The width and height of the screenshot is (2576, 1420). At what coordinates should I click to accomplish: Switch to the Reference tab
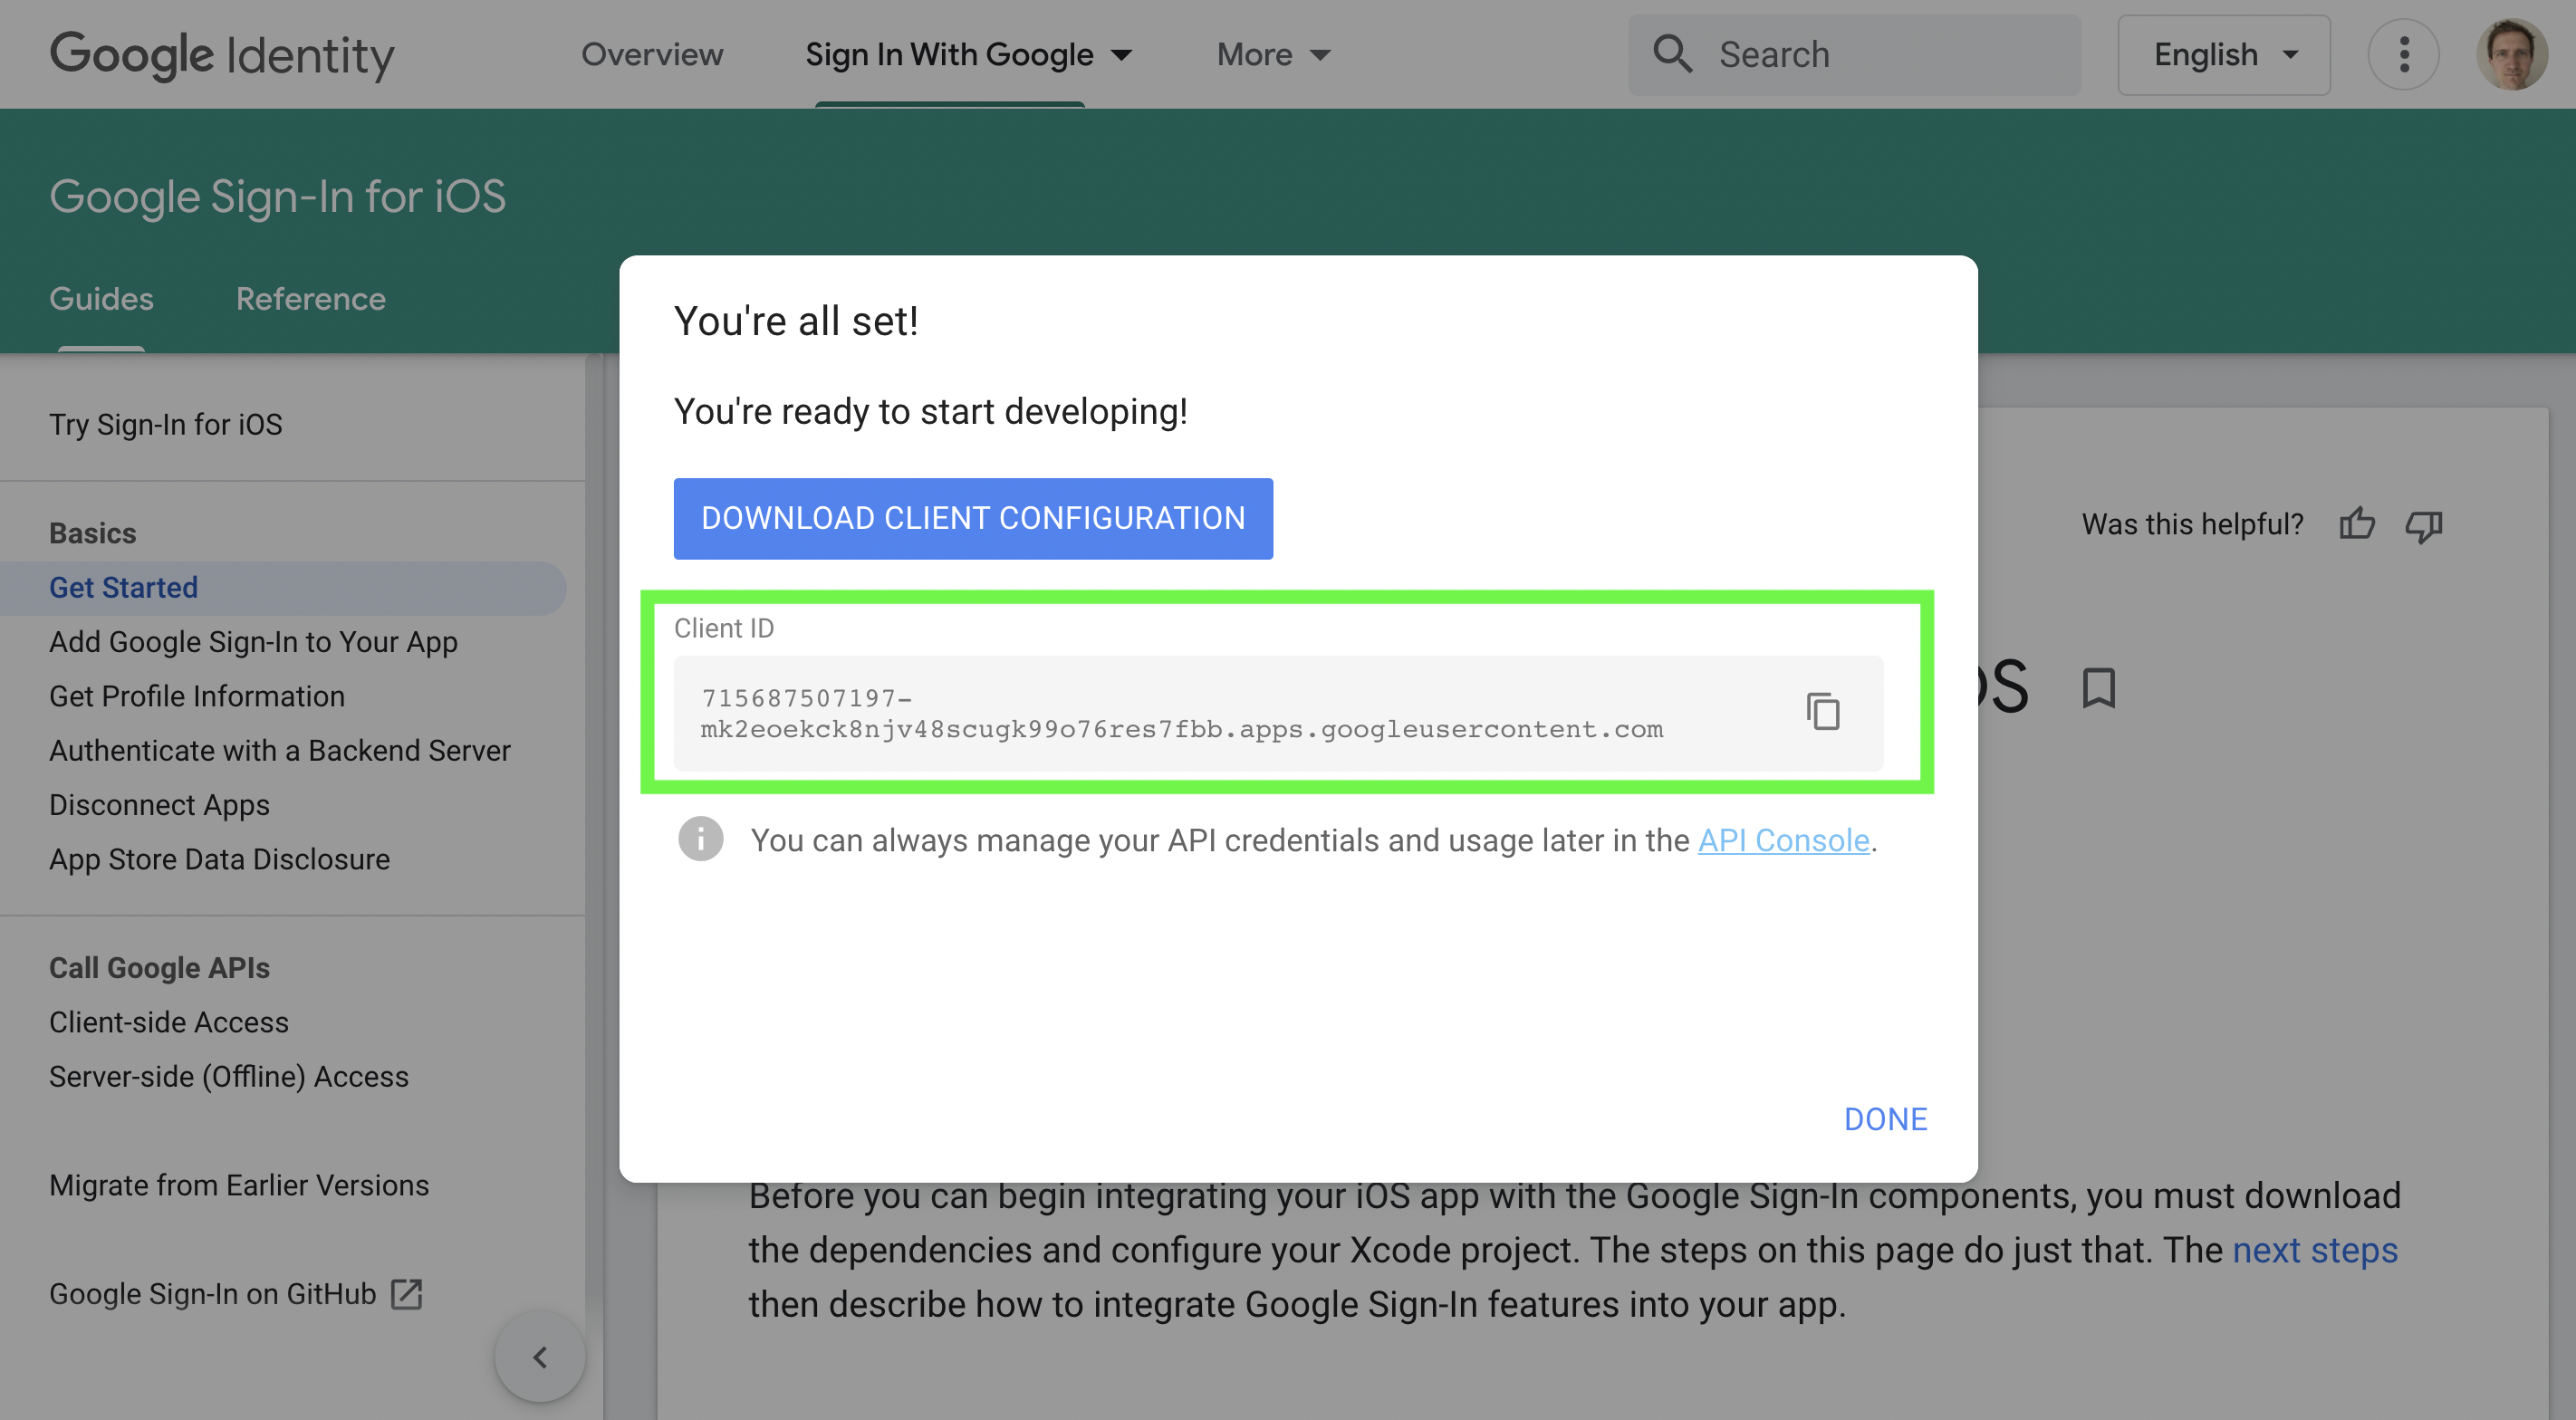click(x=310, y=299)
